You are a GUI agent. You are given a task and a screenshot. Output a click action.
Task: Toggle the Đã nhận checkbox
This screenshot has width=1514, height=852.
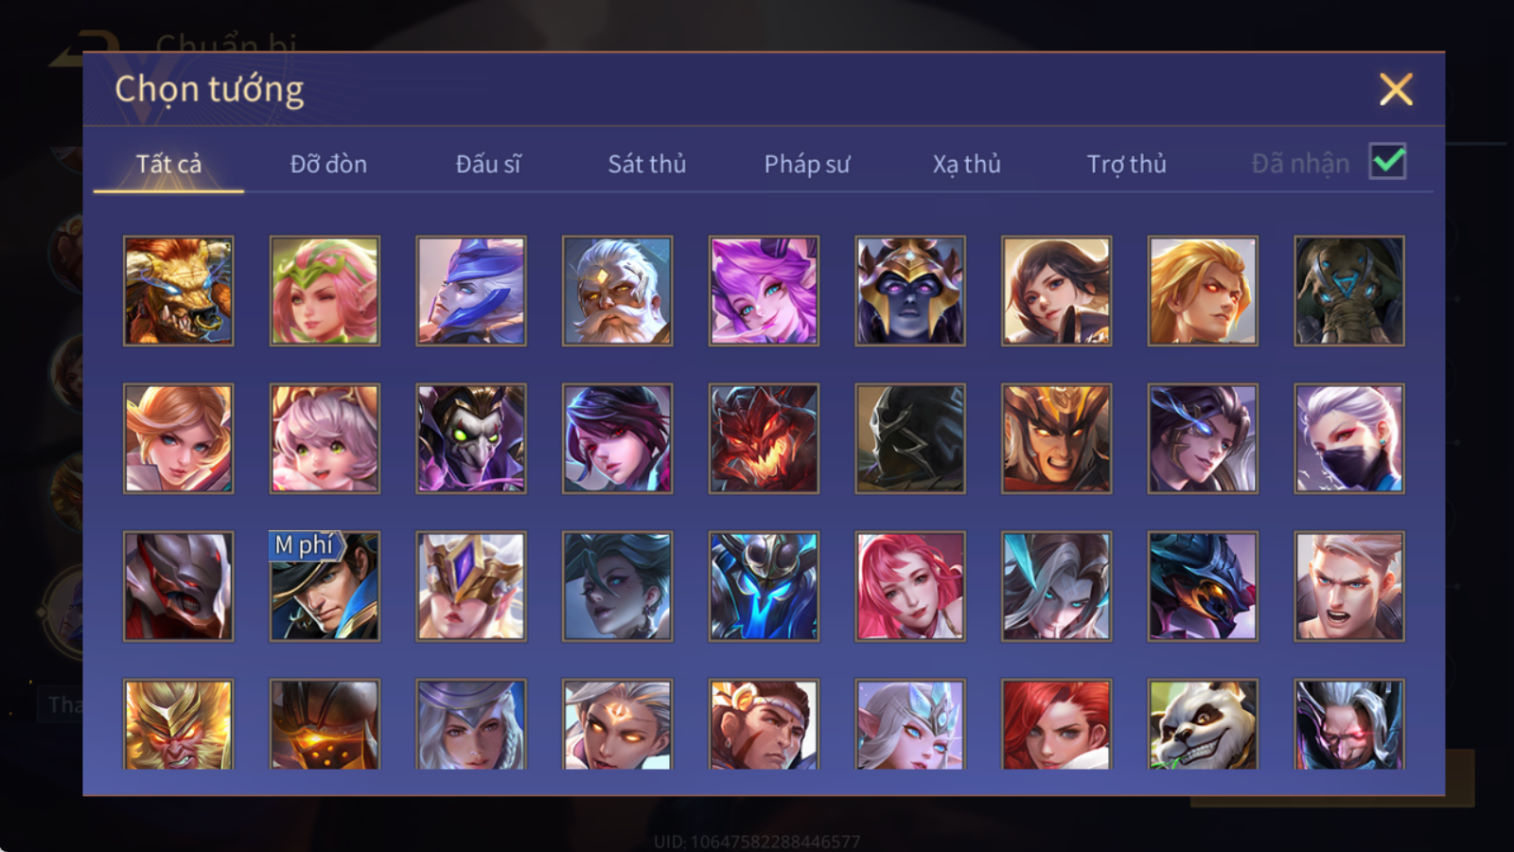(x=1388, y=161)
